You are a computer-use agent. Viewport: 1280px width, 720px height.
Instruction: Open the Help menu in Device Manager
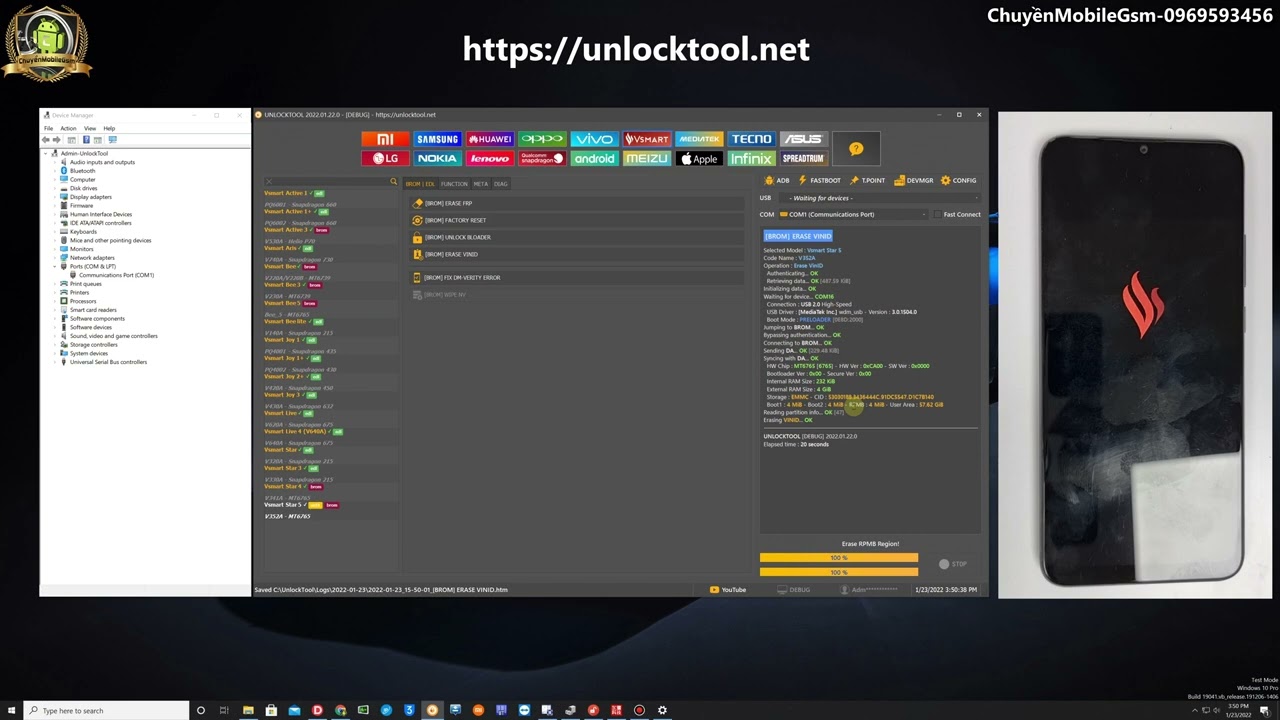[x=109, y=128]
